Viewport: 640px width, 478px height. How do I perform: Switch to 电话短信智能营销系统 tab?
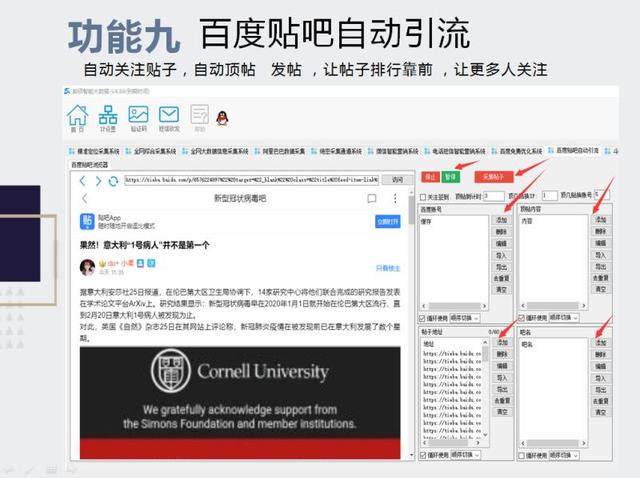pos(455,151)
